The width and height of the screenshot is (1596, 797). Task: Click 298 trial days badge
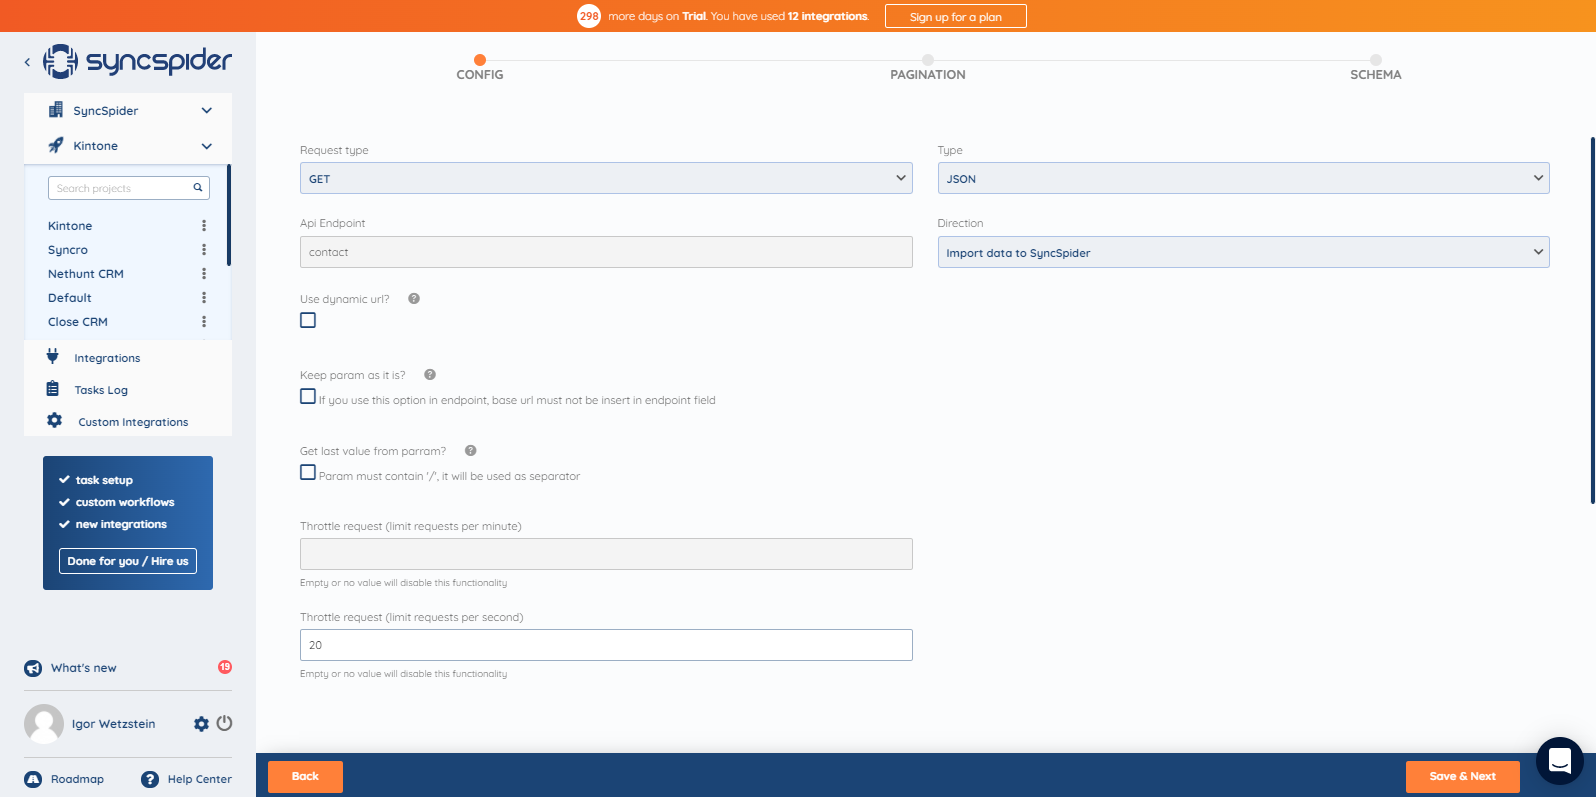[589, 16]
